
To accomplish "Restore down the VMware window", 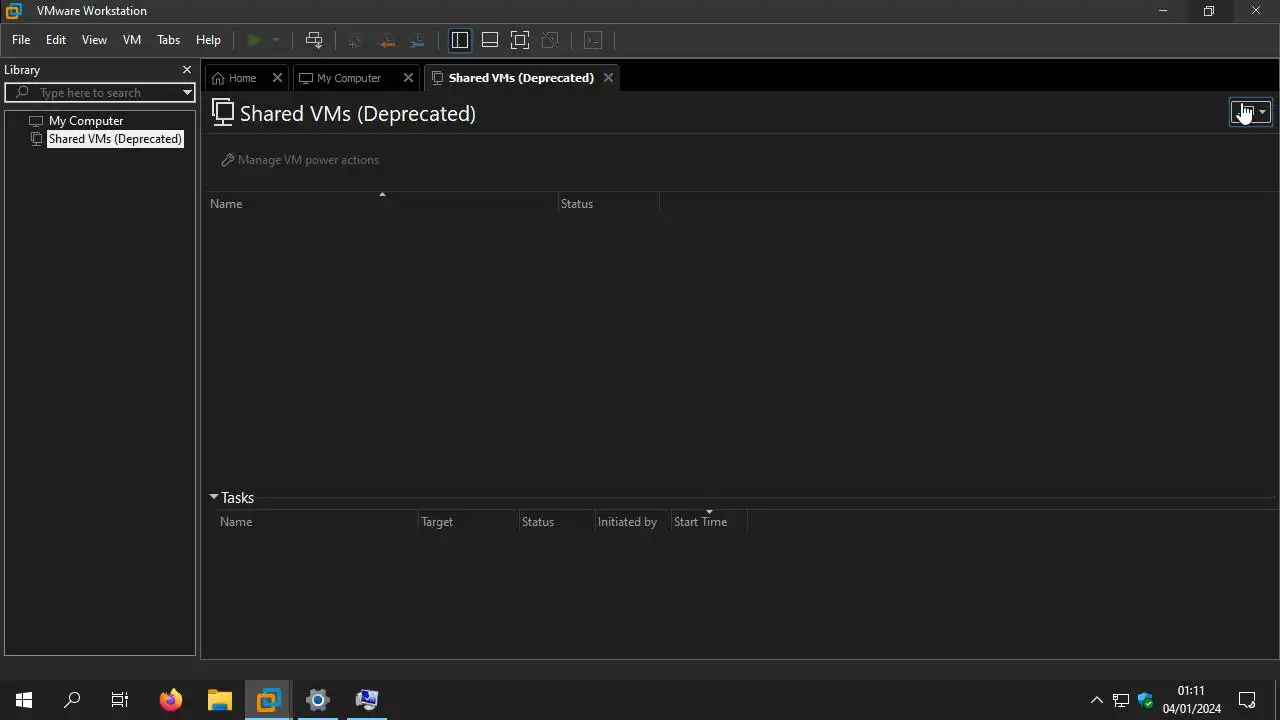I will pyautogui.click(x=1209, y=11).
